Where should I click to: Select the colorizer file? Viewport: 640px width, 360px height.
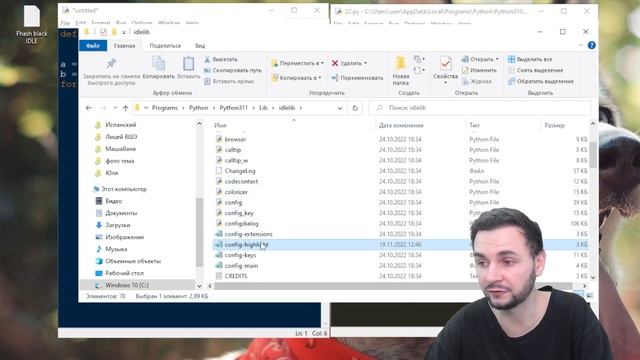[x=236, y=192]
